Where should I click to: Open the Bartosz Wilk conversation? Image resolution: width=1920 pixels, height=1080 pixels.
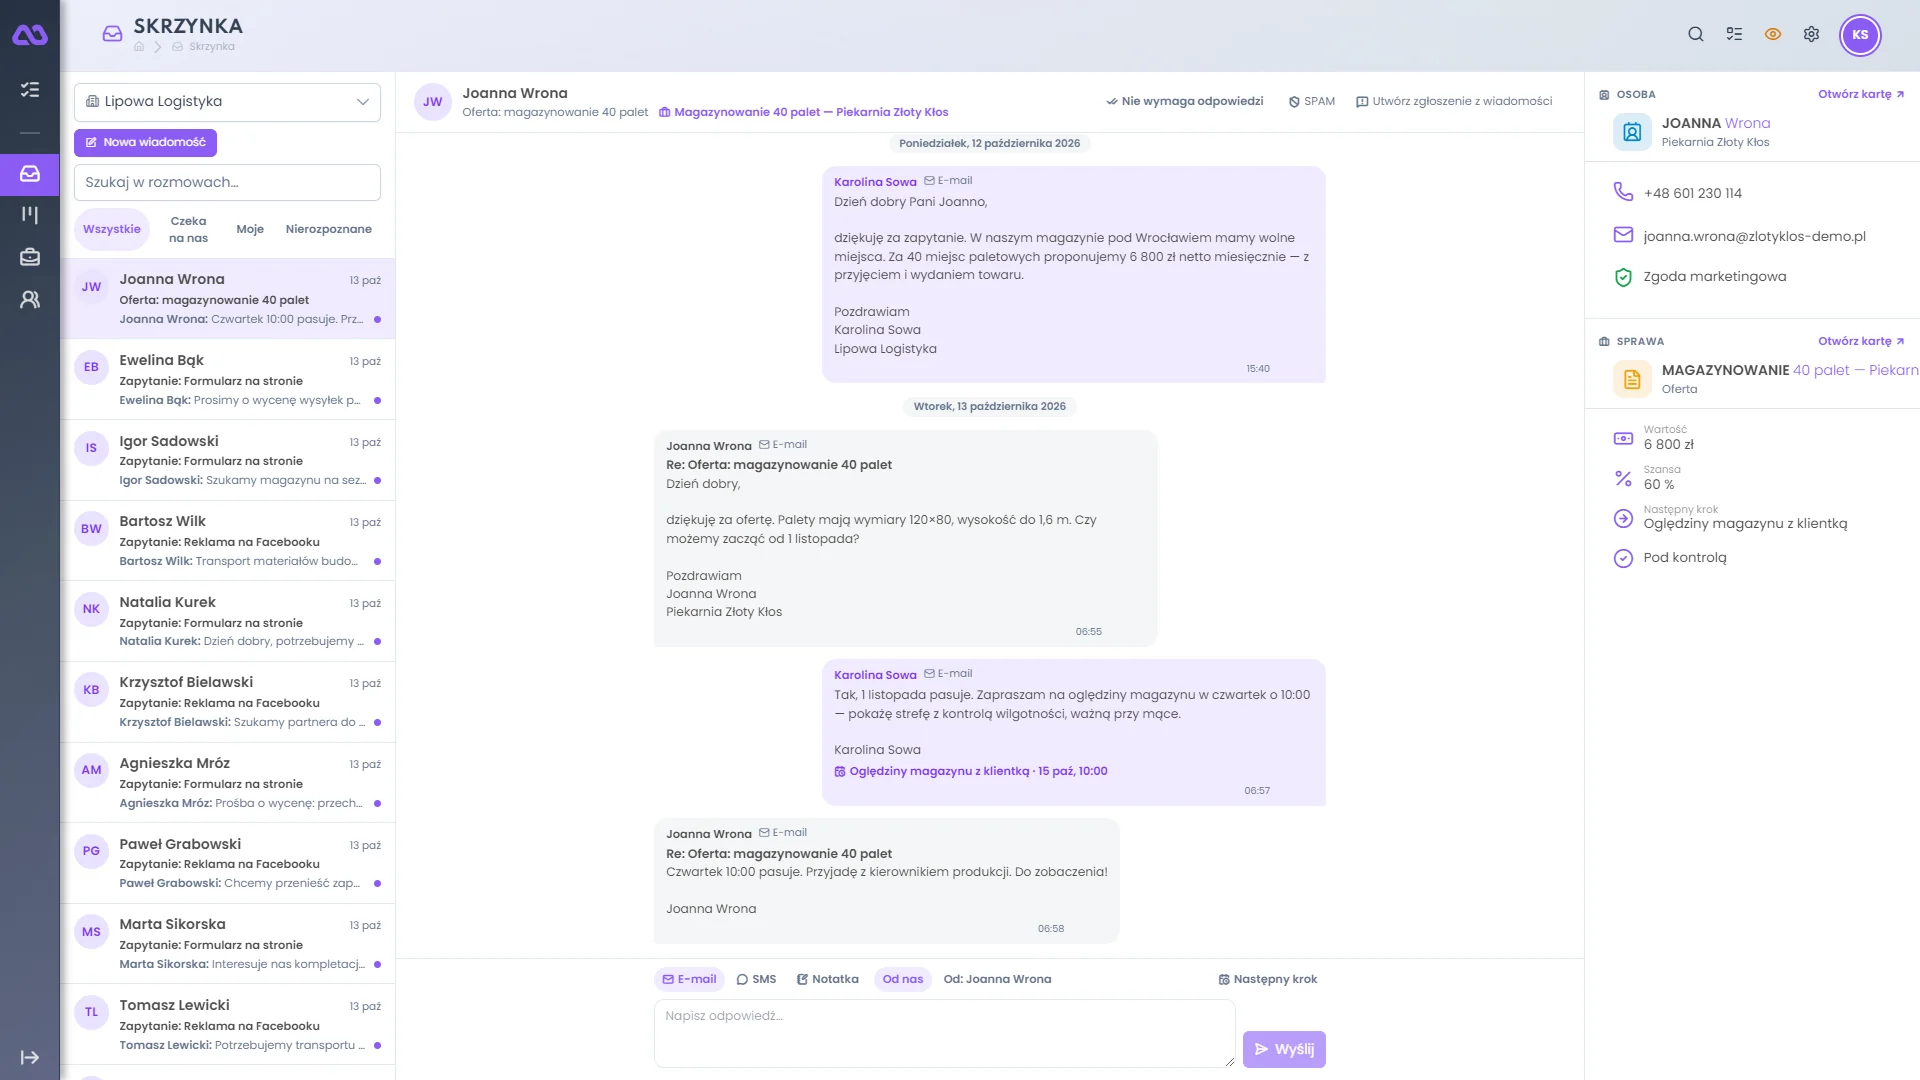click(x=228, y=541)
